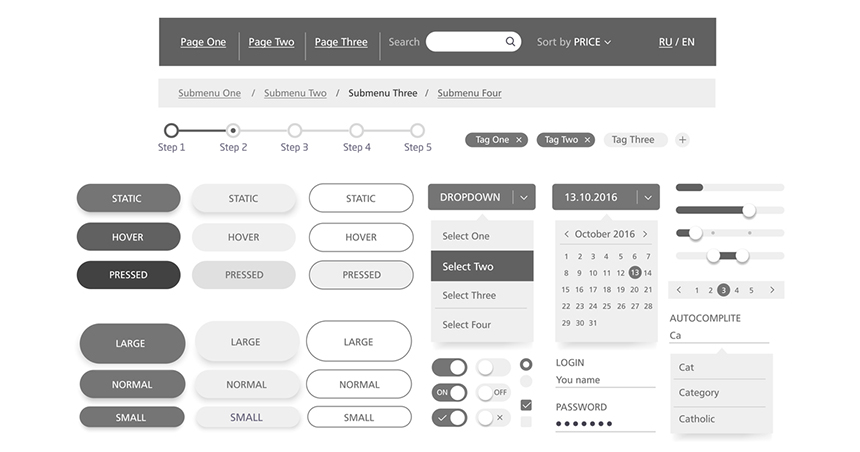
Task: Click the light gray NORMAL button
Action: [x=247, y=385]
